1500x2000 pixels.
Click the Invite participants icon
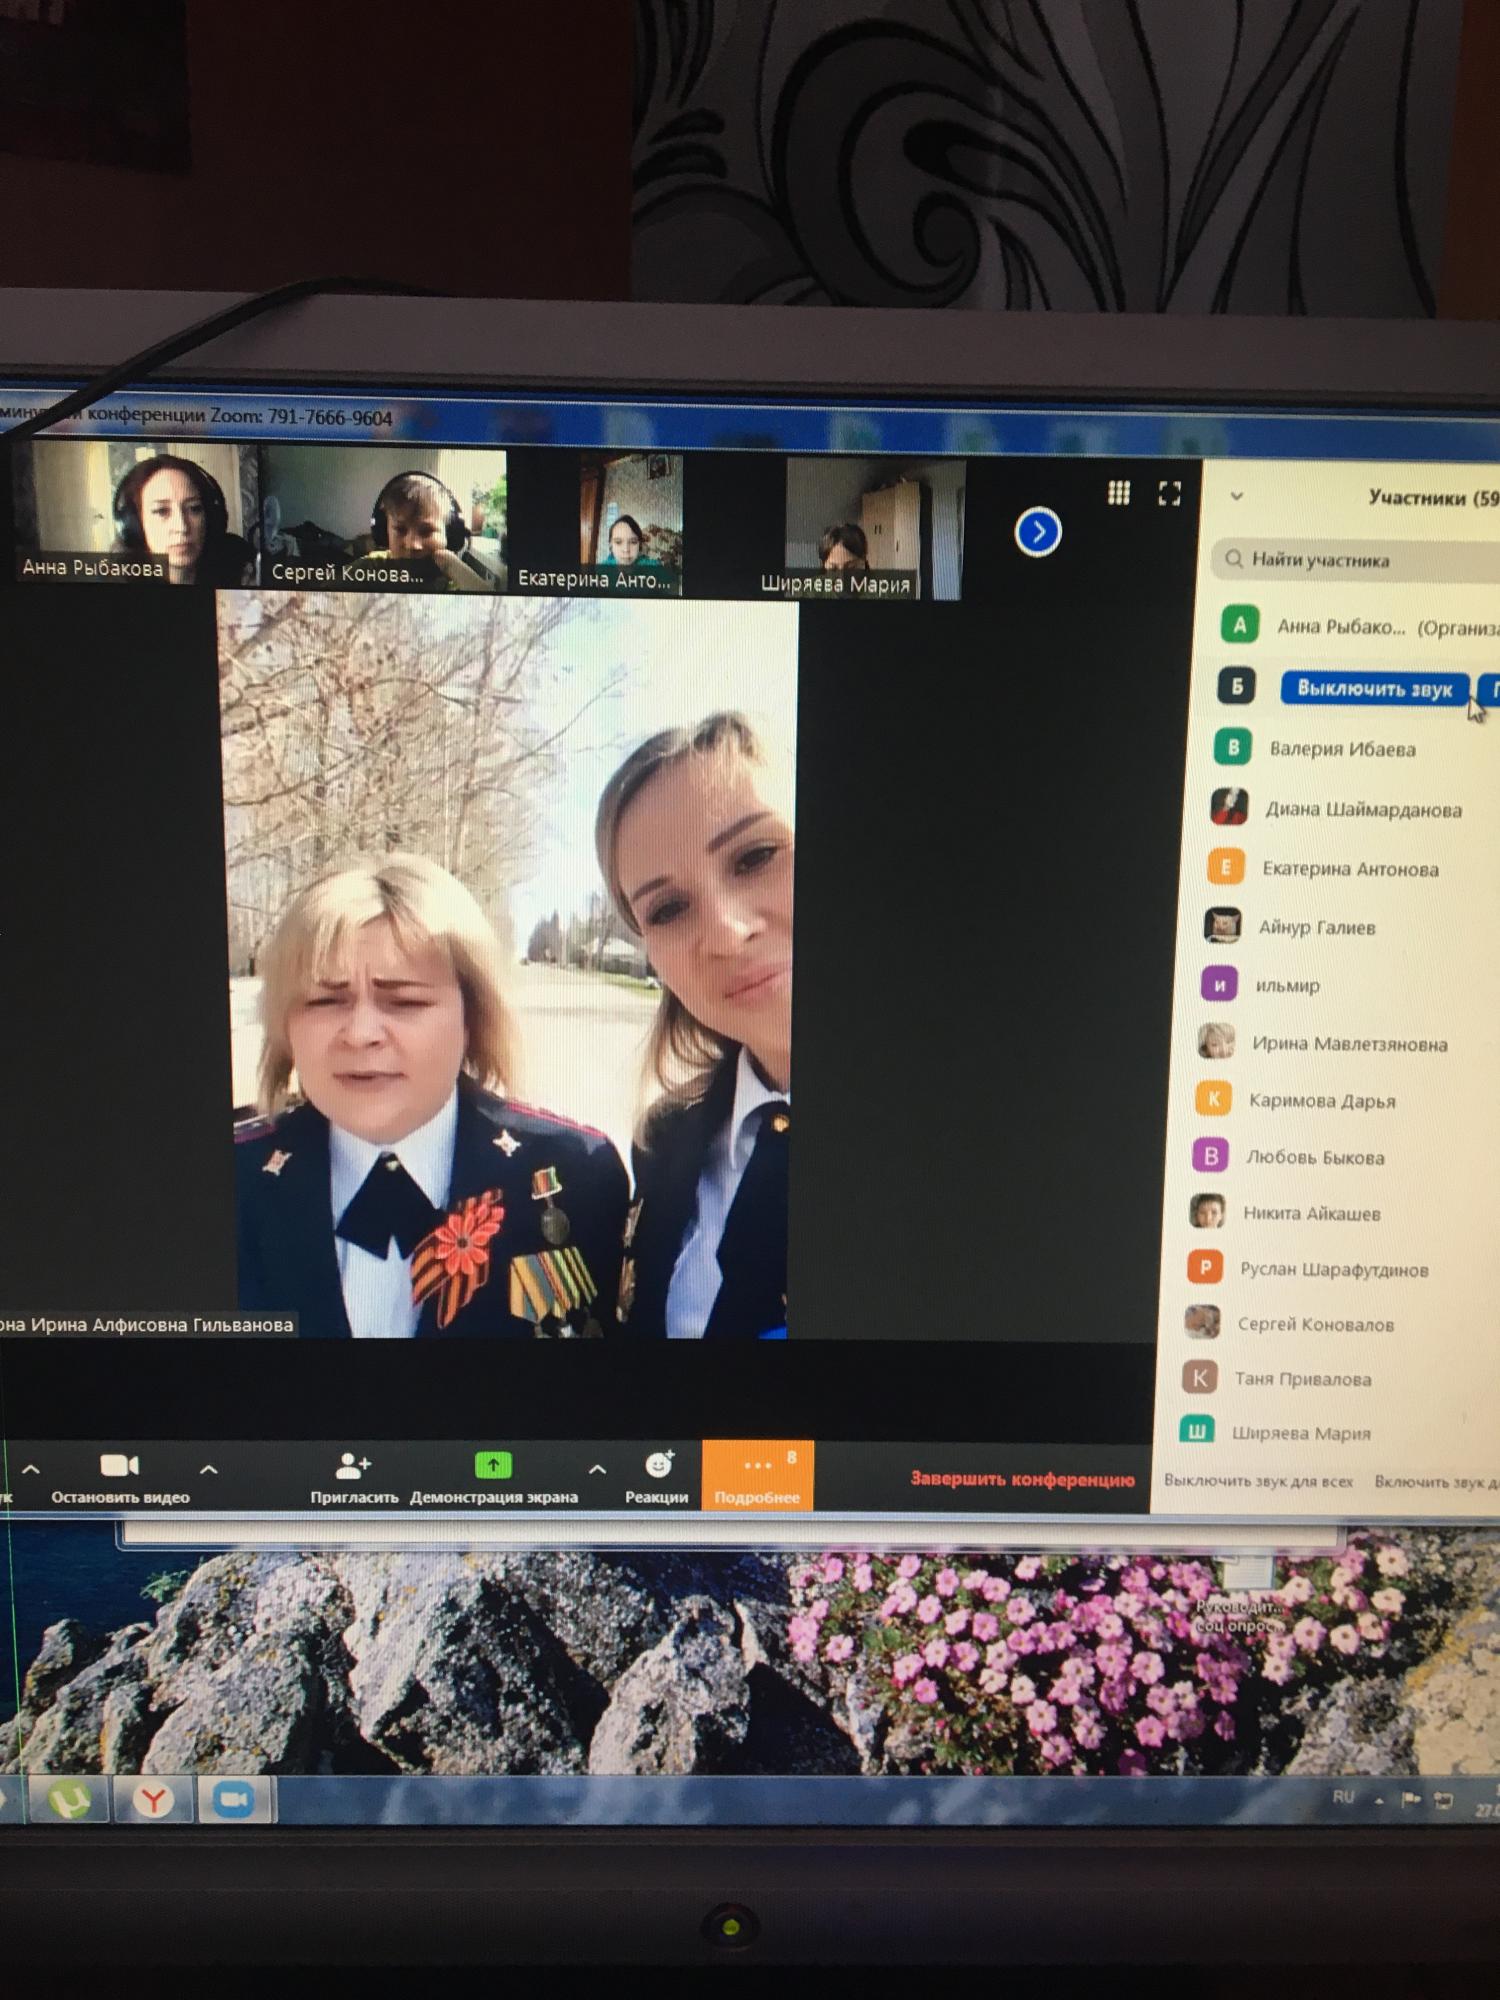(353, 1467)
